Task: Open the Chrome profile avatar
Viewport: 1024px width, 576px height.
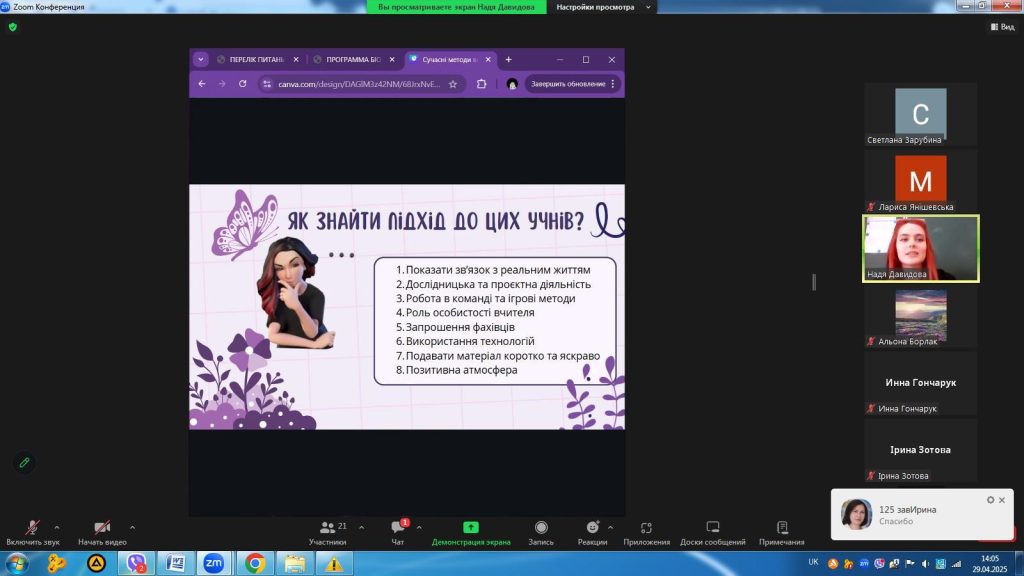Action: pyautogui.click(x=512, y=84)
